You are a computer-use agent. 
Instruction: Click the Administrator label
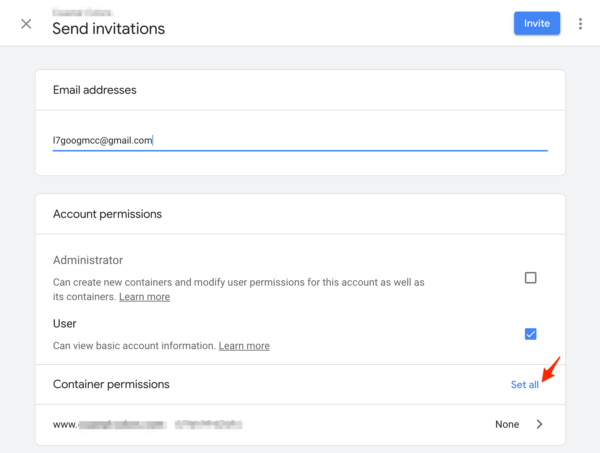coord(88,260)
